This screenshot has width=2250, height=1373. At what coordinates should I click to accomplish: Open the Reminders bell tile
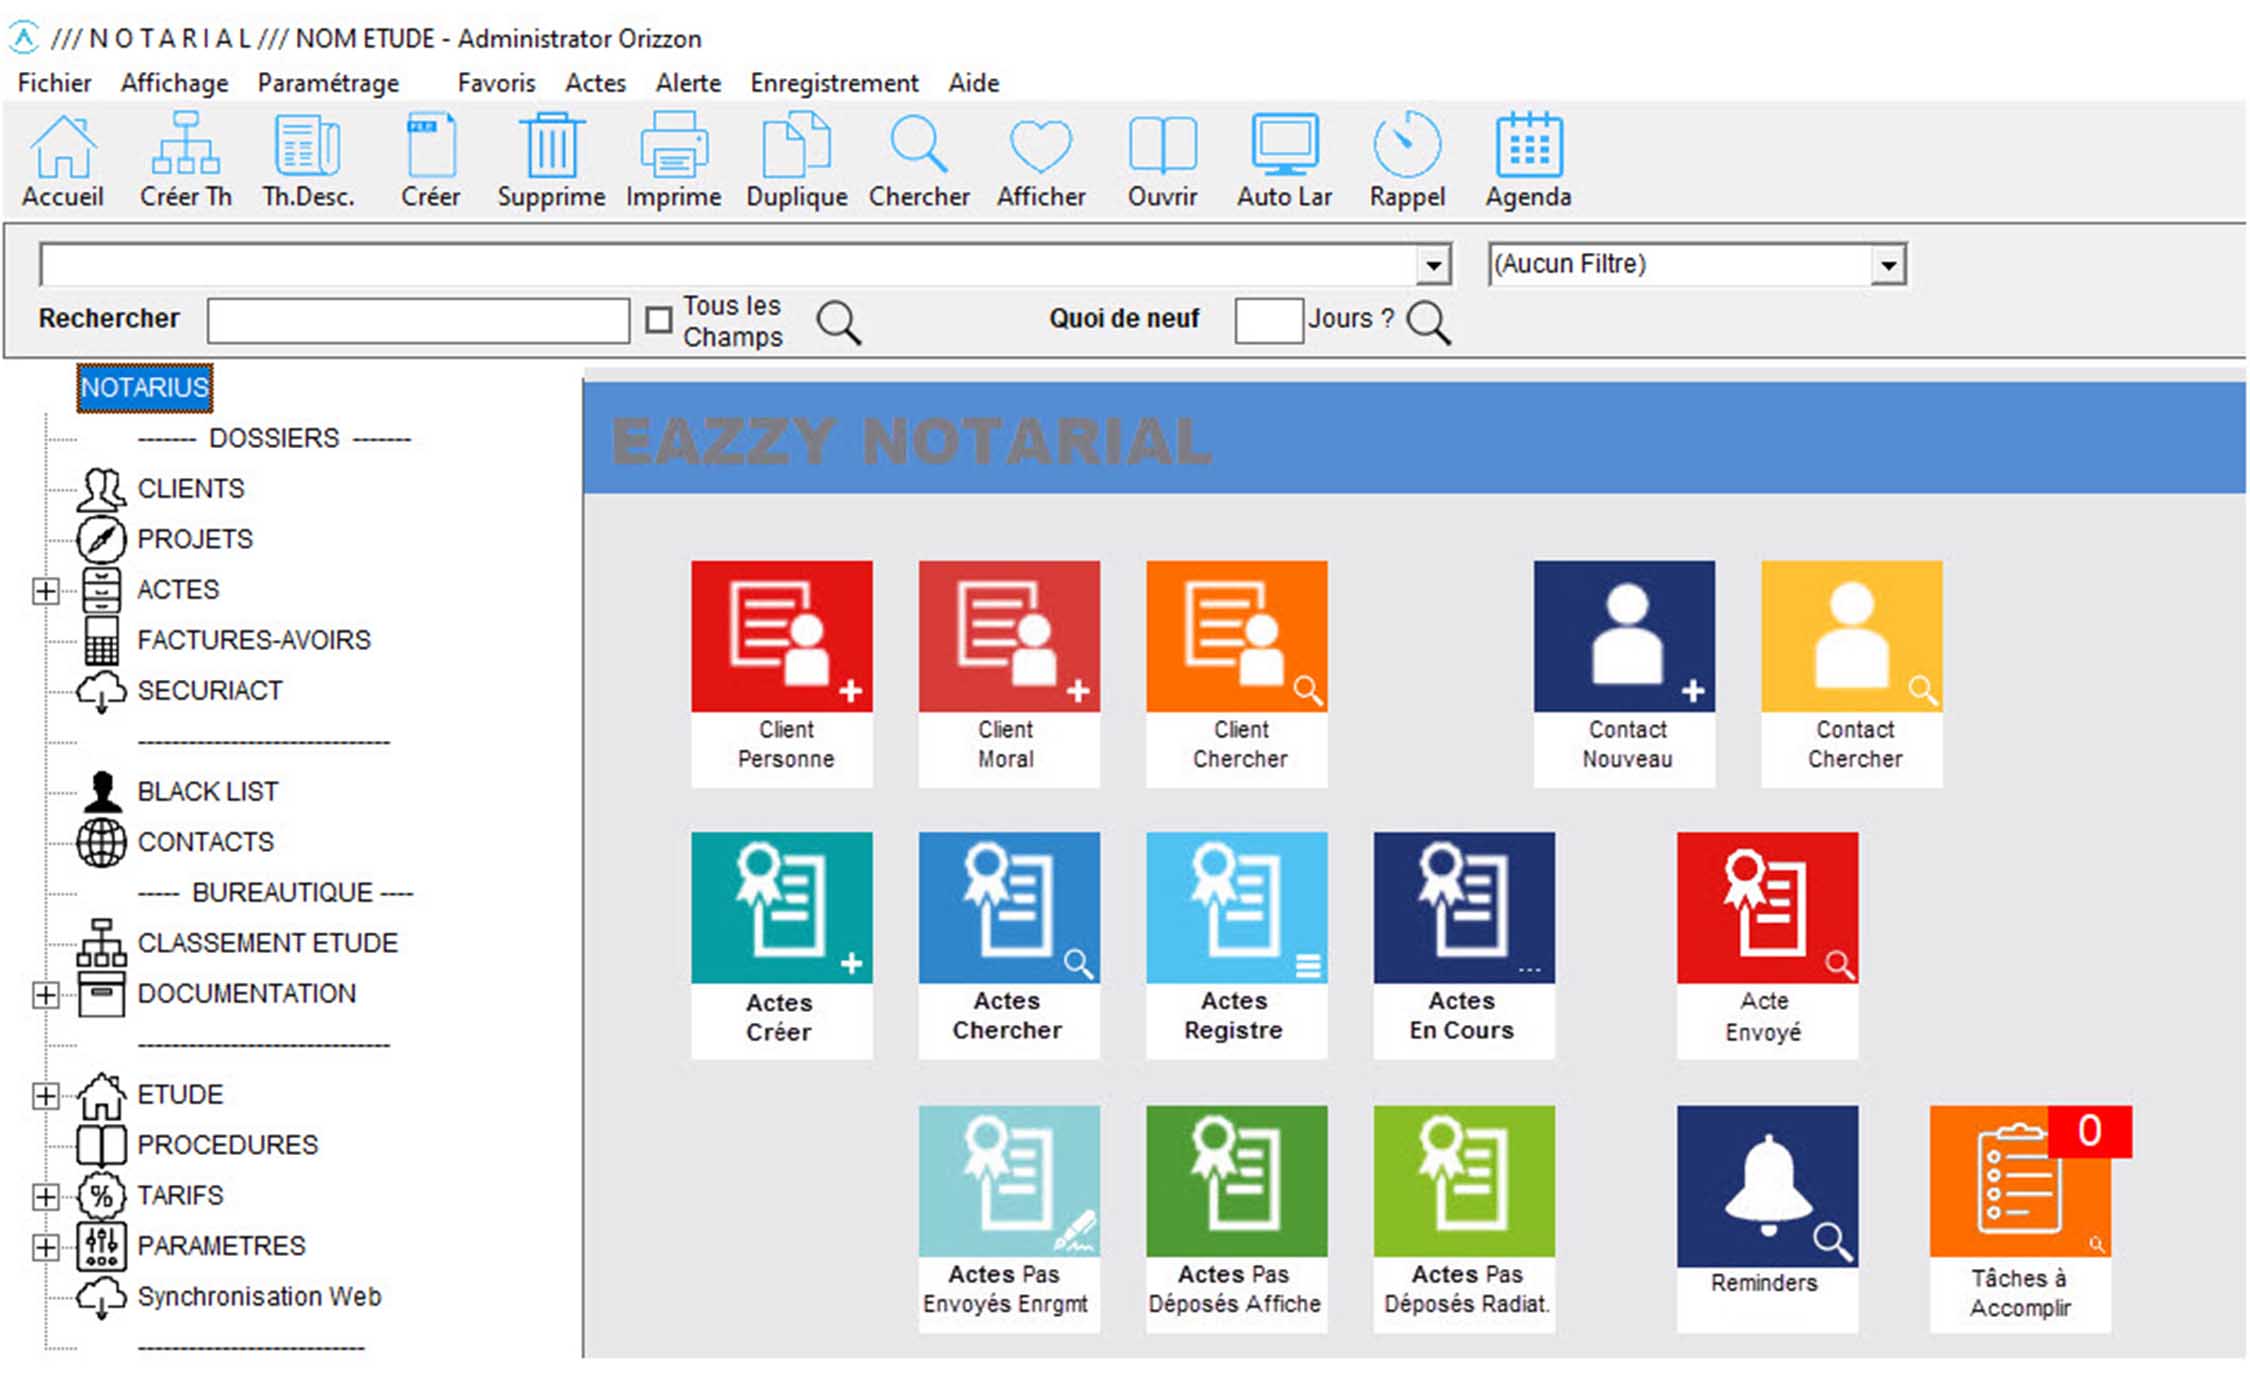pyautogui.click(x=1768, y=1218)
